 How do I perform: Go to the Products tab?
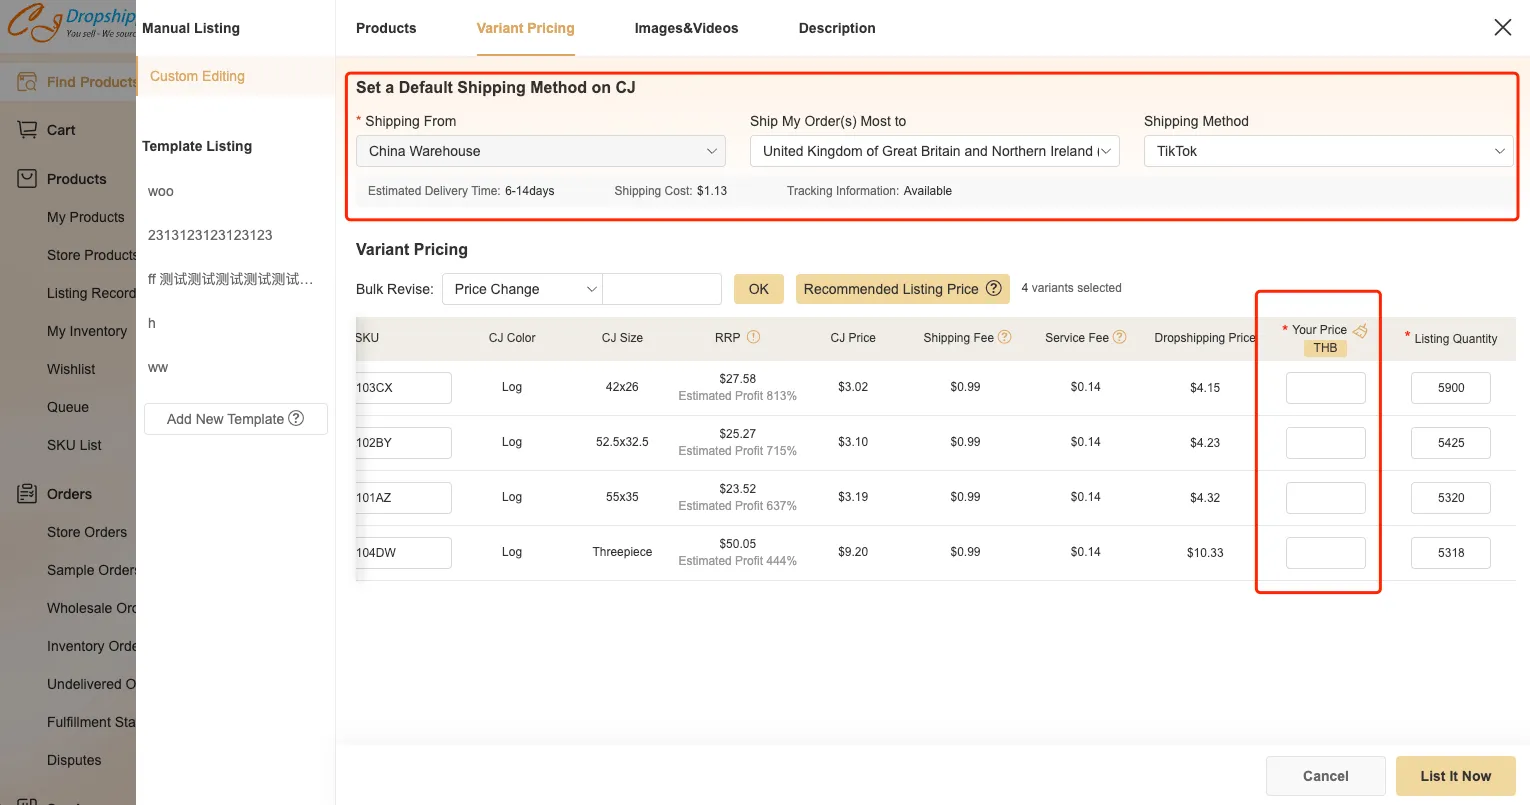tap(386, 28)
